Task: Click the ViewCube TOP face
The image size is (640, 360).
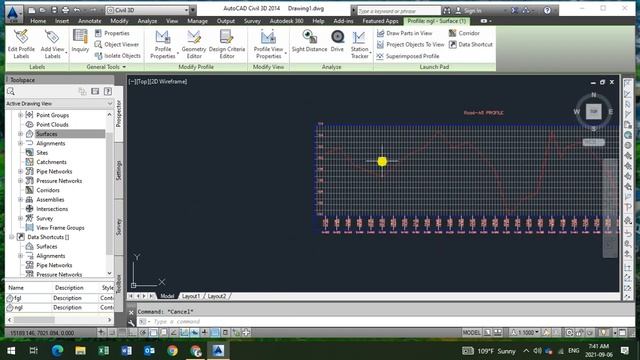Action: (x=593, y=111)
